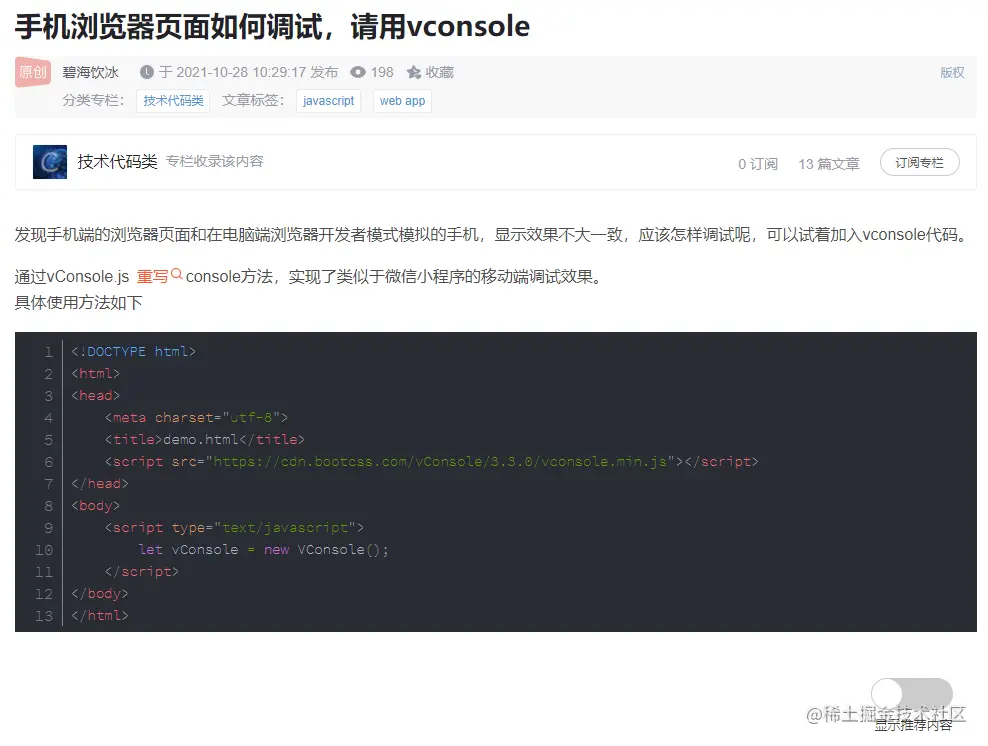Click 收藏 to favorite the article
This screenshot has width=988, height=746.
(x=440, y=72)
